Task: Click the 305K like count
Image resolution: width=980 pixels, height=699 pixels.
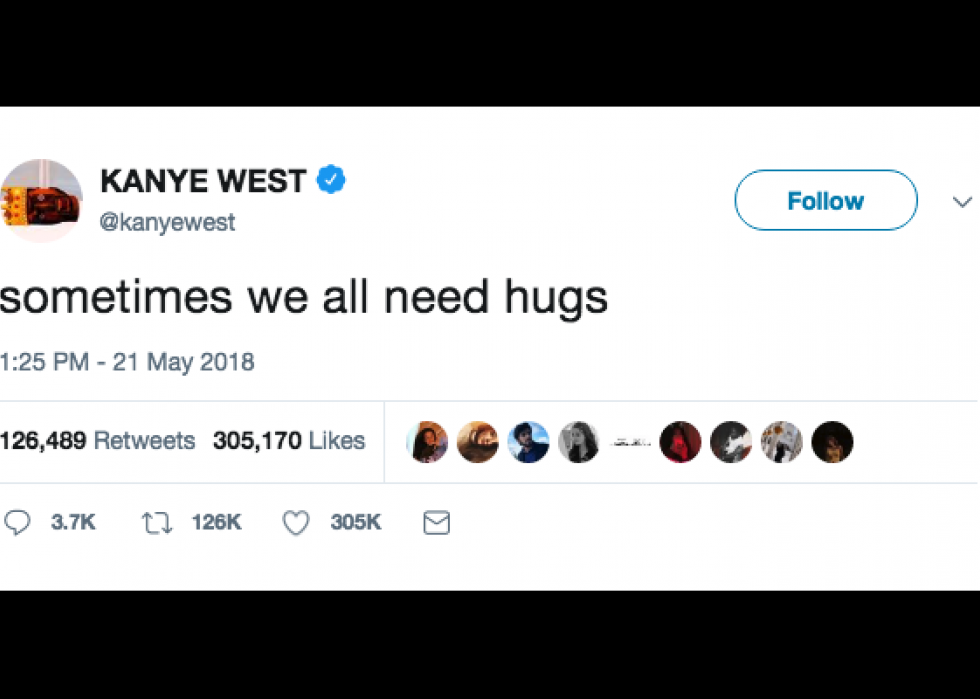Action: click(356, 522)
